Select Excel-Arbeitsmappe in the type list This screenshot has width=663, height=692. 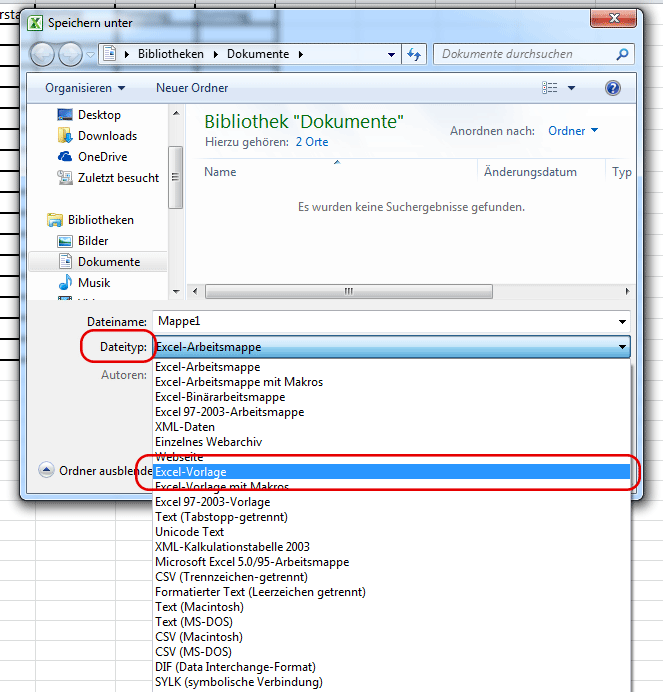coord(392,367)
